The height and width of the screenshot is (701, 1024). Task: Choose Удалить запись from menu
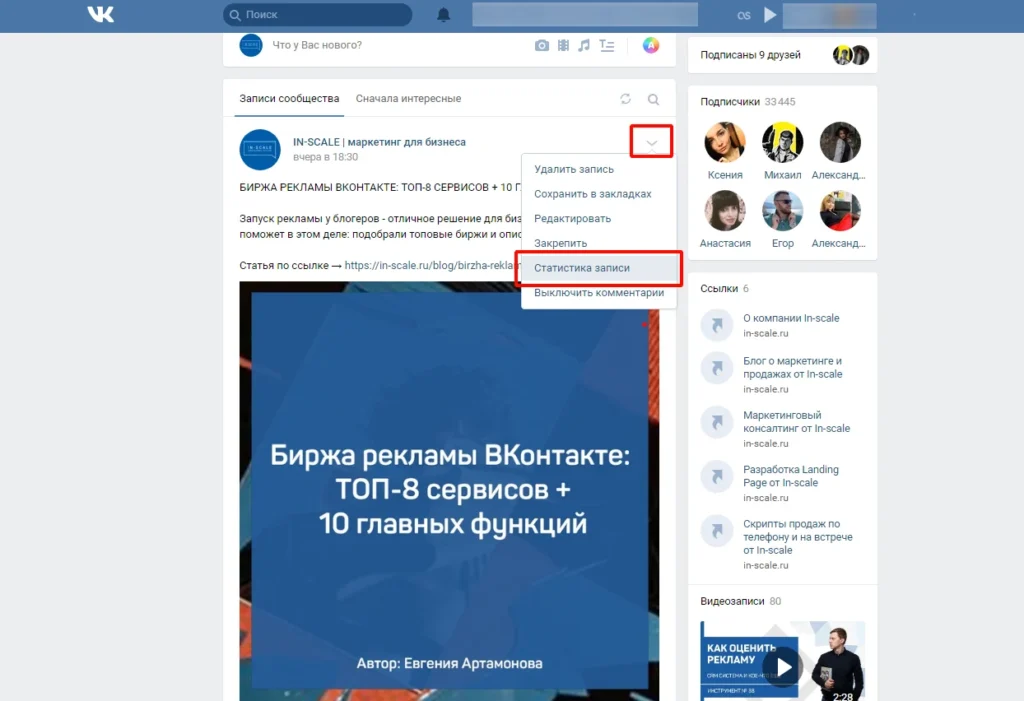599,169
